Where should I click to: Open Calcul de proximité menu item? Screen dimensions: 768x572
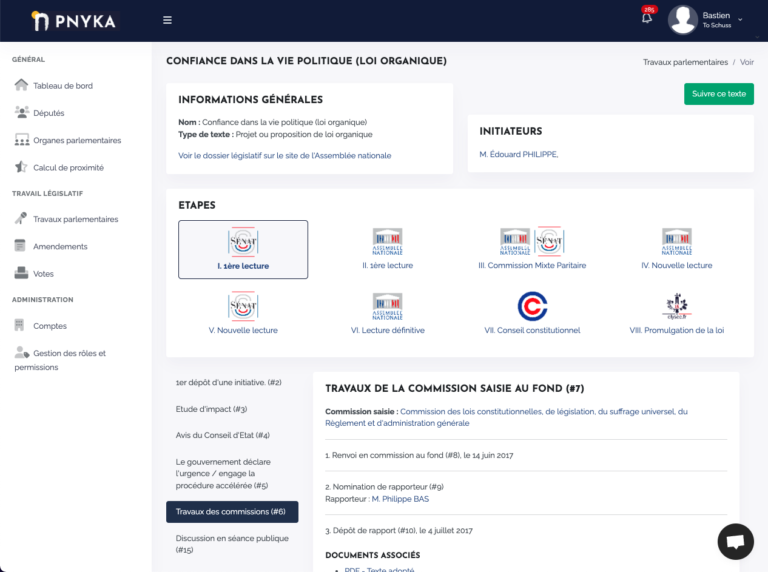[x=68, y=168]
